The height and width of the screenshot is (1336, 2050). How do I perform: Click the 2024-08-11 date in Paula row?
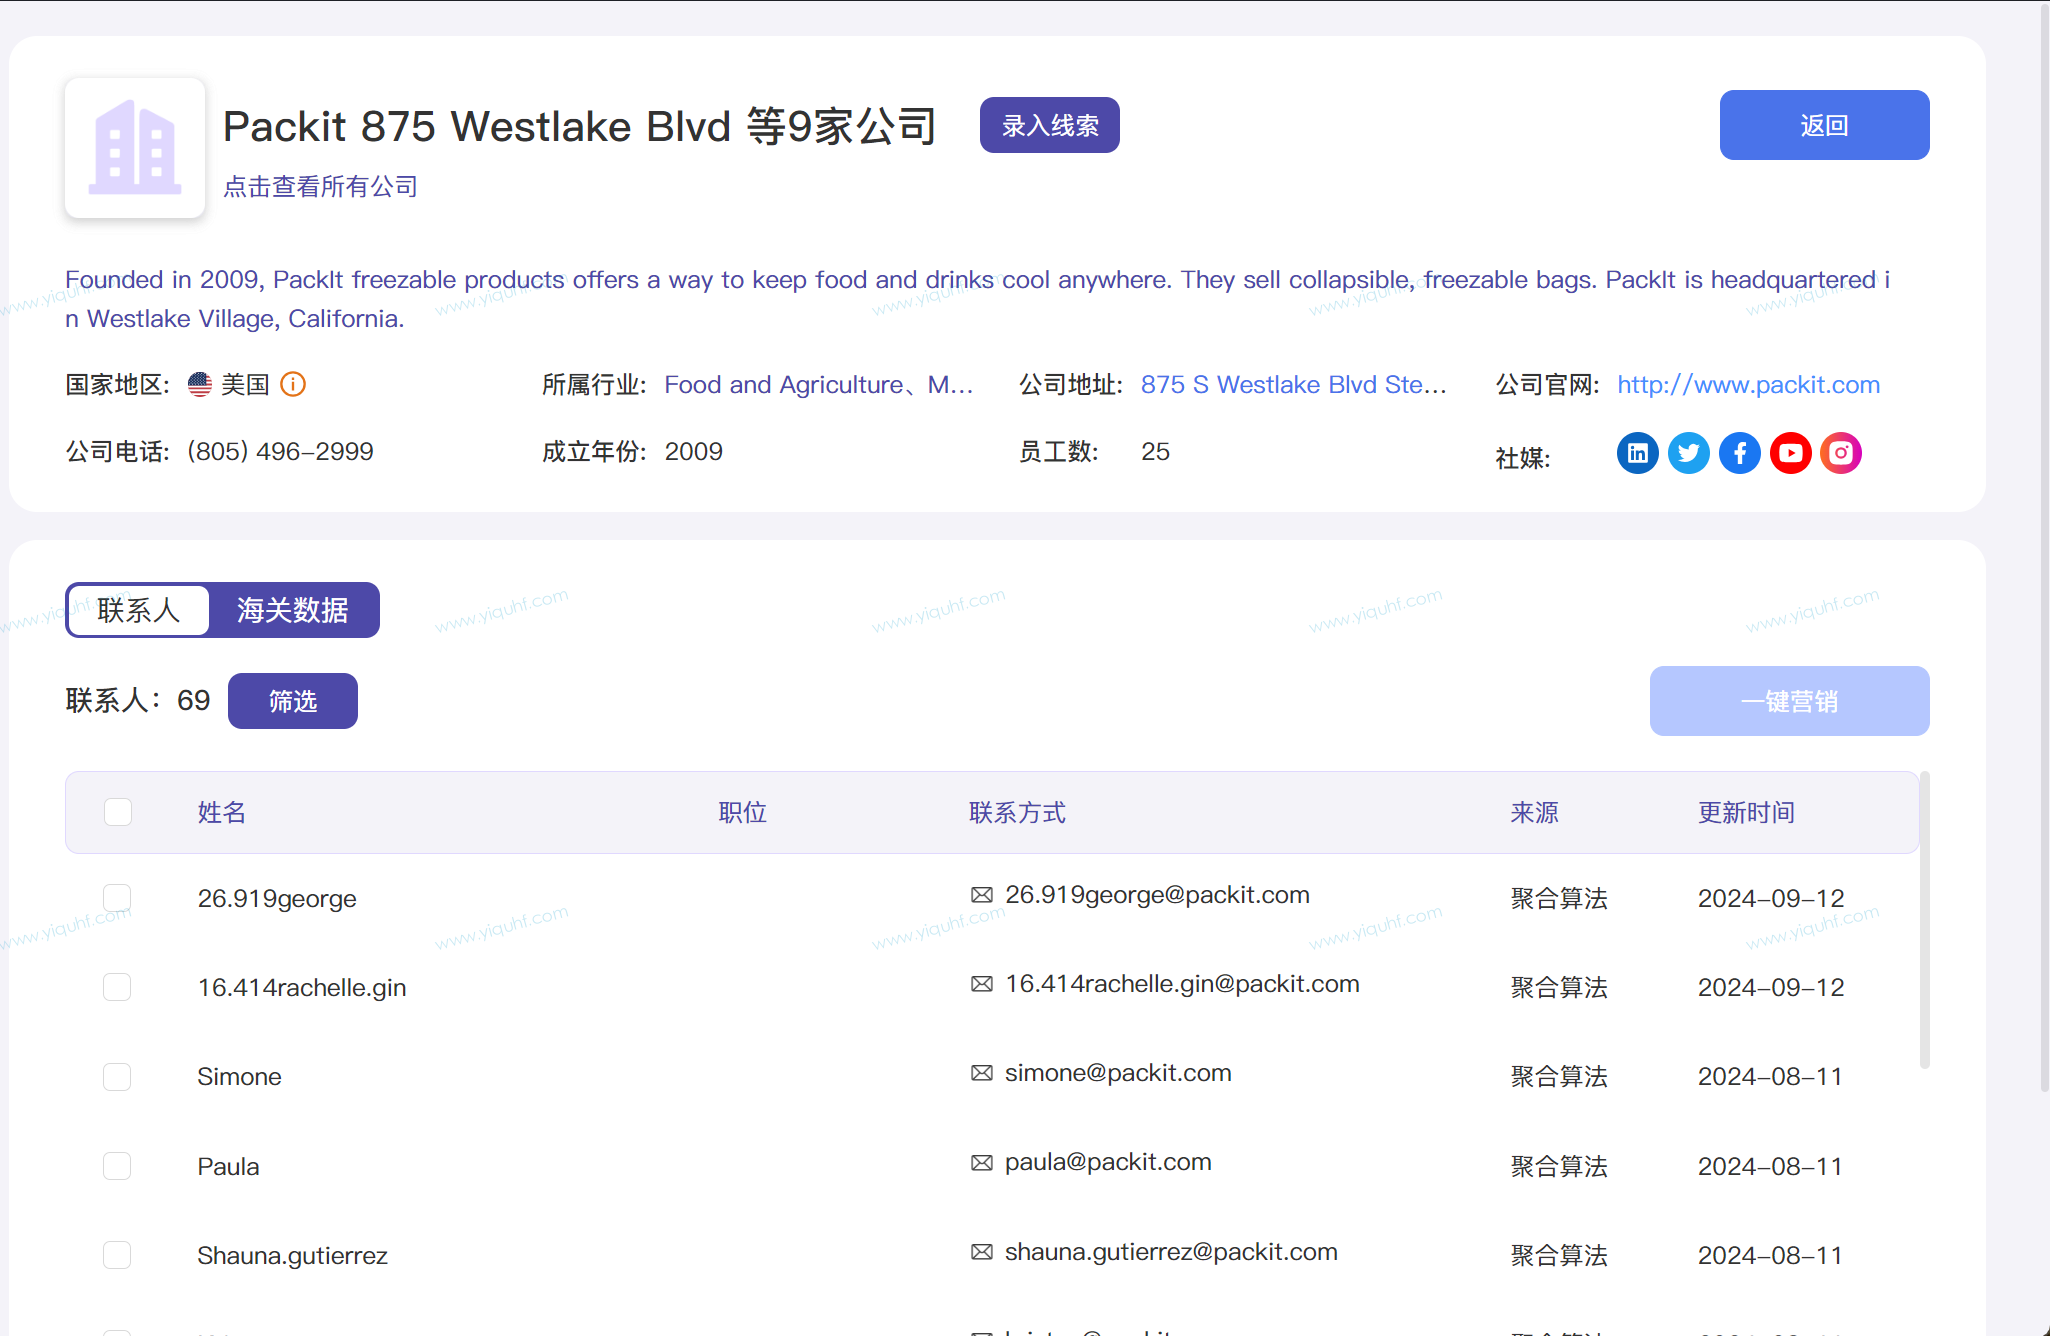[1770, 1167]
